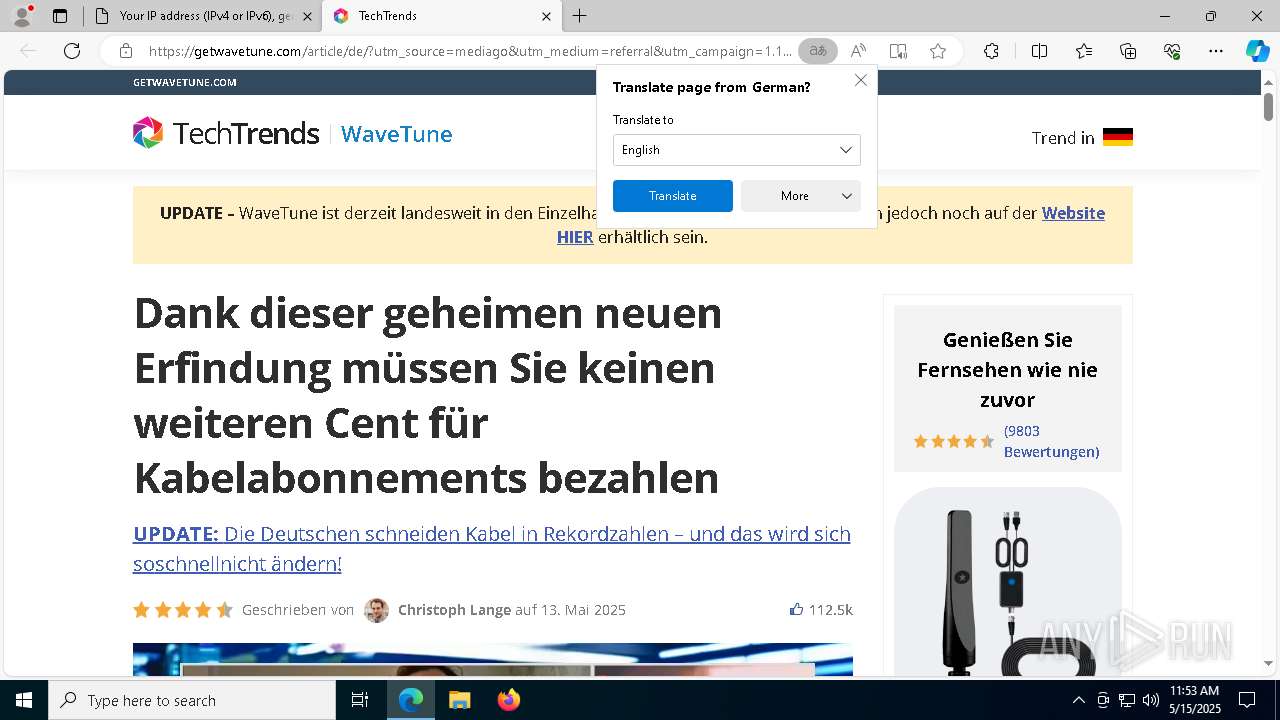The height and width of the screenshot is (720, 1280).
Task: Open the 9803 Bewertungen reviews link
Action: coord(1051,441)
